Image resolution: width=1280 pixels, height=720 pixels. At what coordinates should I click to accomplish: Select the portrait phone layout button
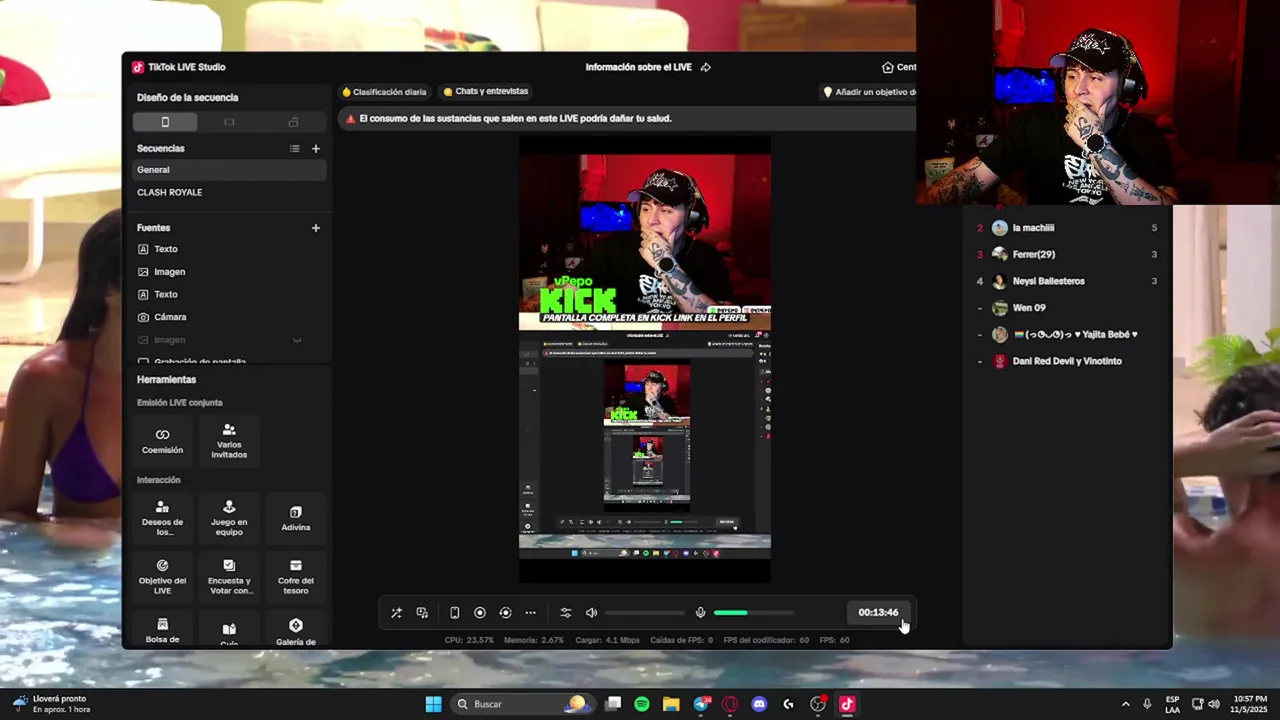coord(165,122)
